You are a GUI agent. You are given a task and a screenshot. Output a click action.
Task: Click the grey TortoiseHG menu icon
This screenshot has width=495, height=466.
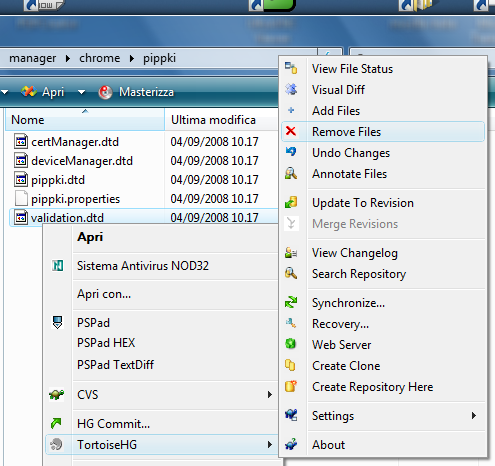[56, 444]
